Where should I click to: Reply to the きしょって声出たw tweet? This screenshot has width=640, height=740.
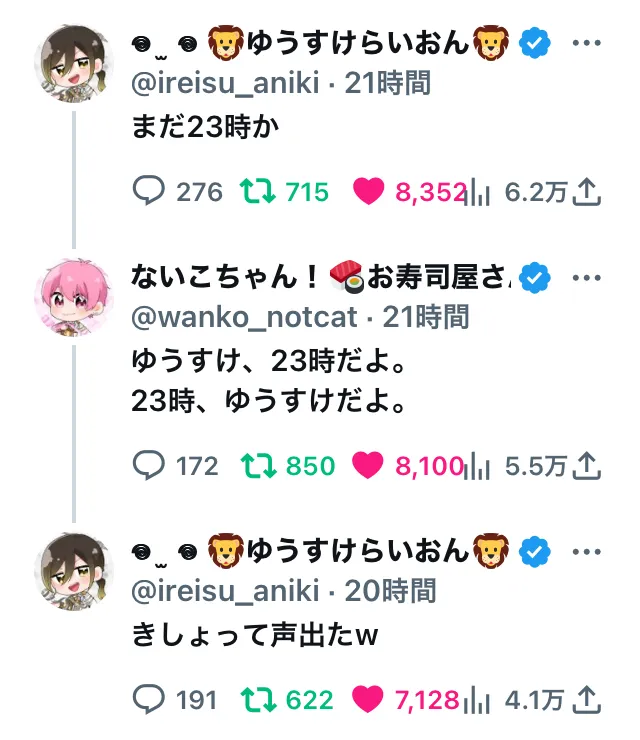pos(150,699)
